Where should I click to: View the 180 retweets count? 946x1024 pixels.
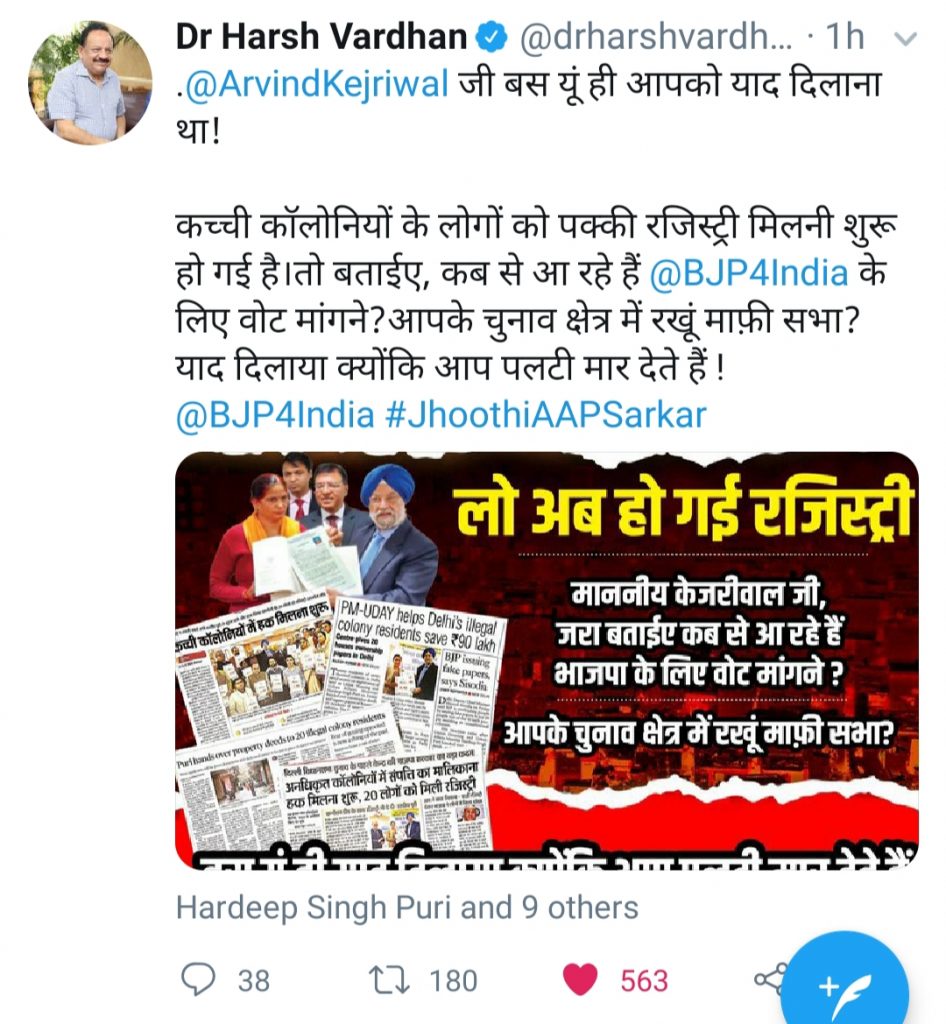click(x=453, y=981)
